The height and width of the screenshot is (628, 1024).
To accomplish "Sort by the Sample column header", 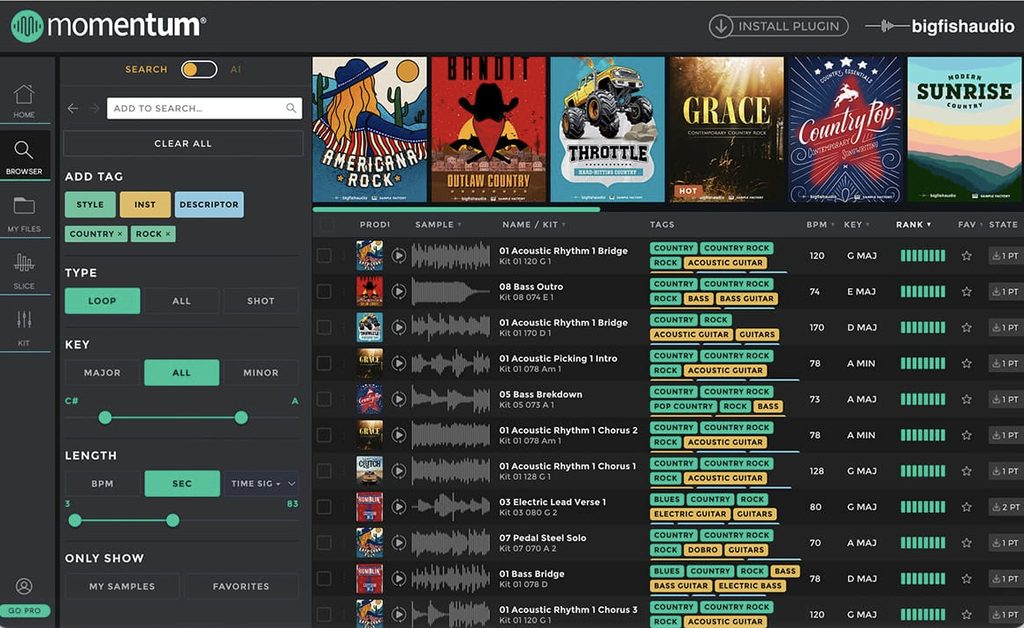I will [438, 225].
